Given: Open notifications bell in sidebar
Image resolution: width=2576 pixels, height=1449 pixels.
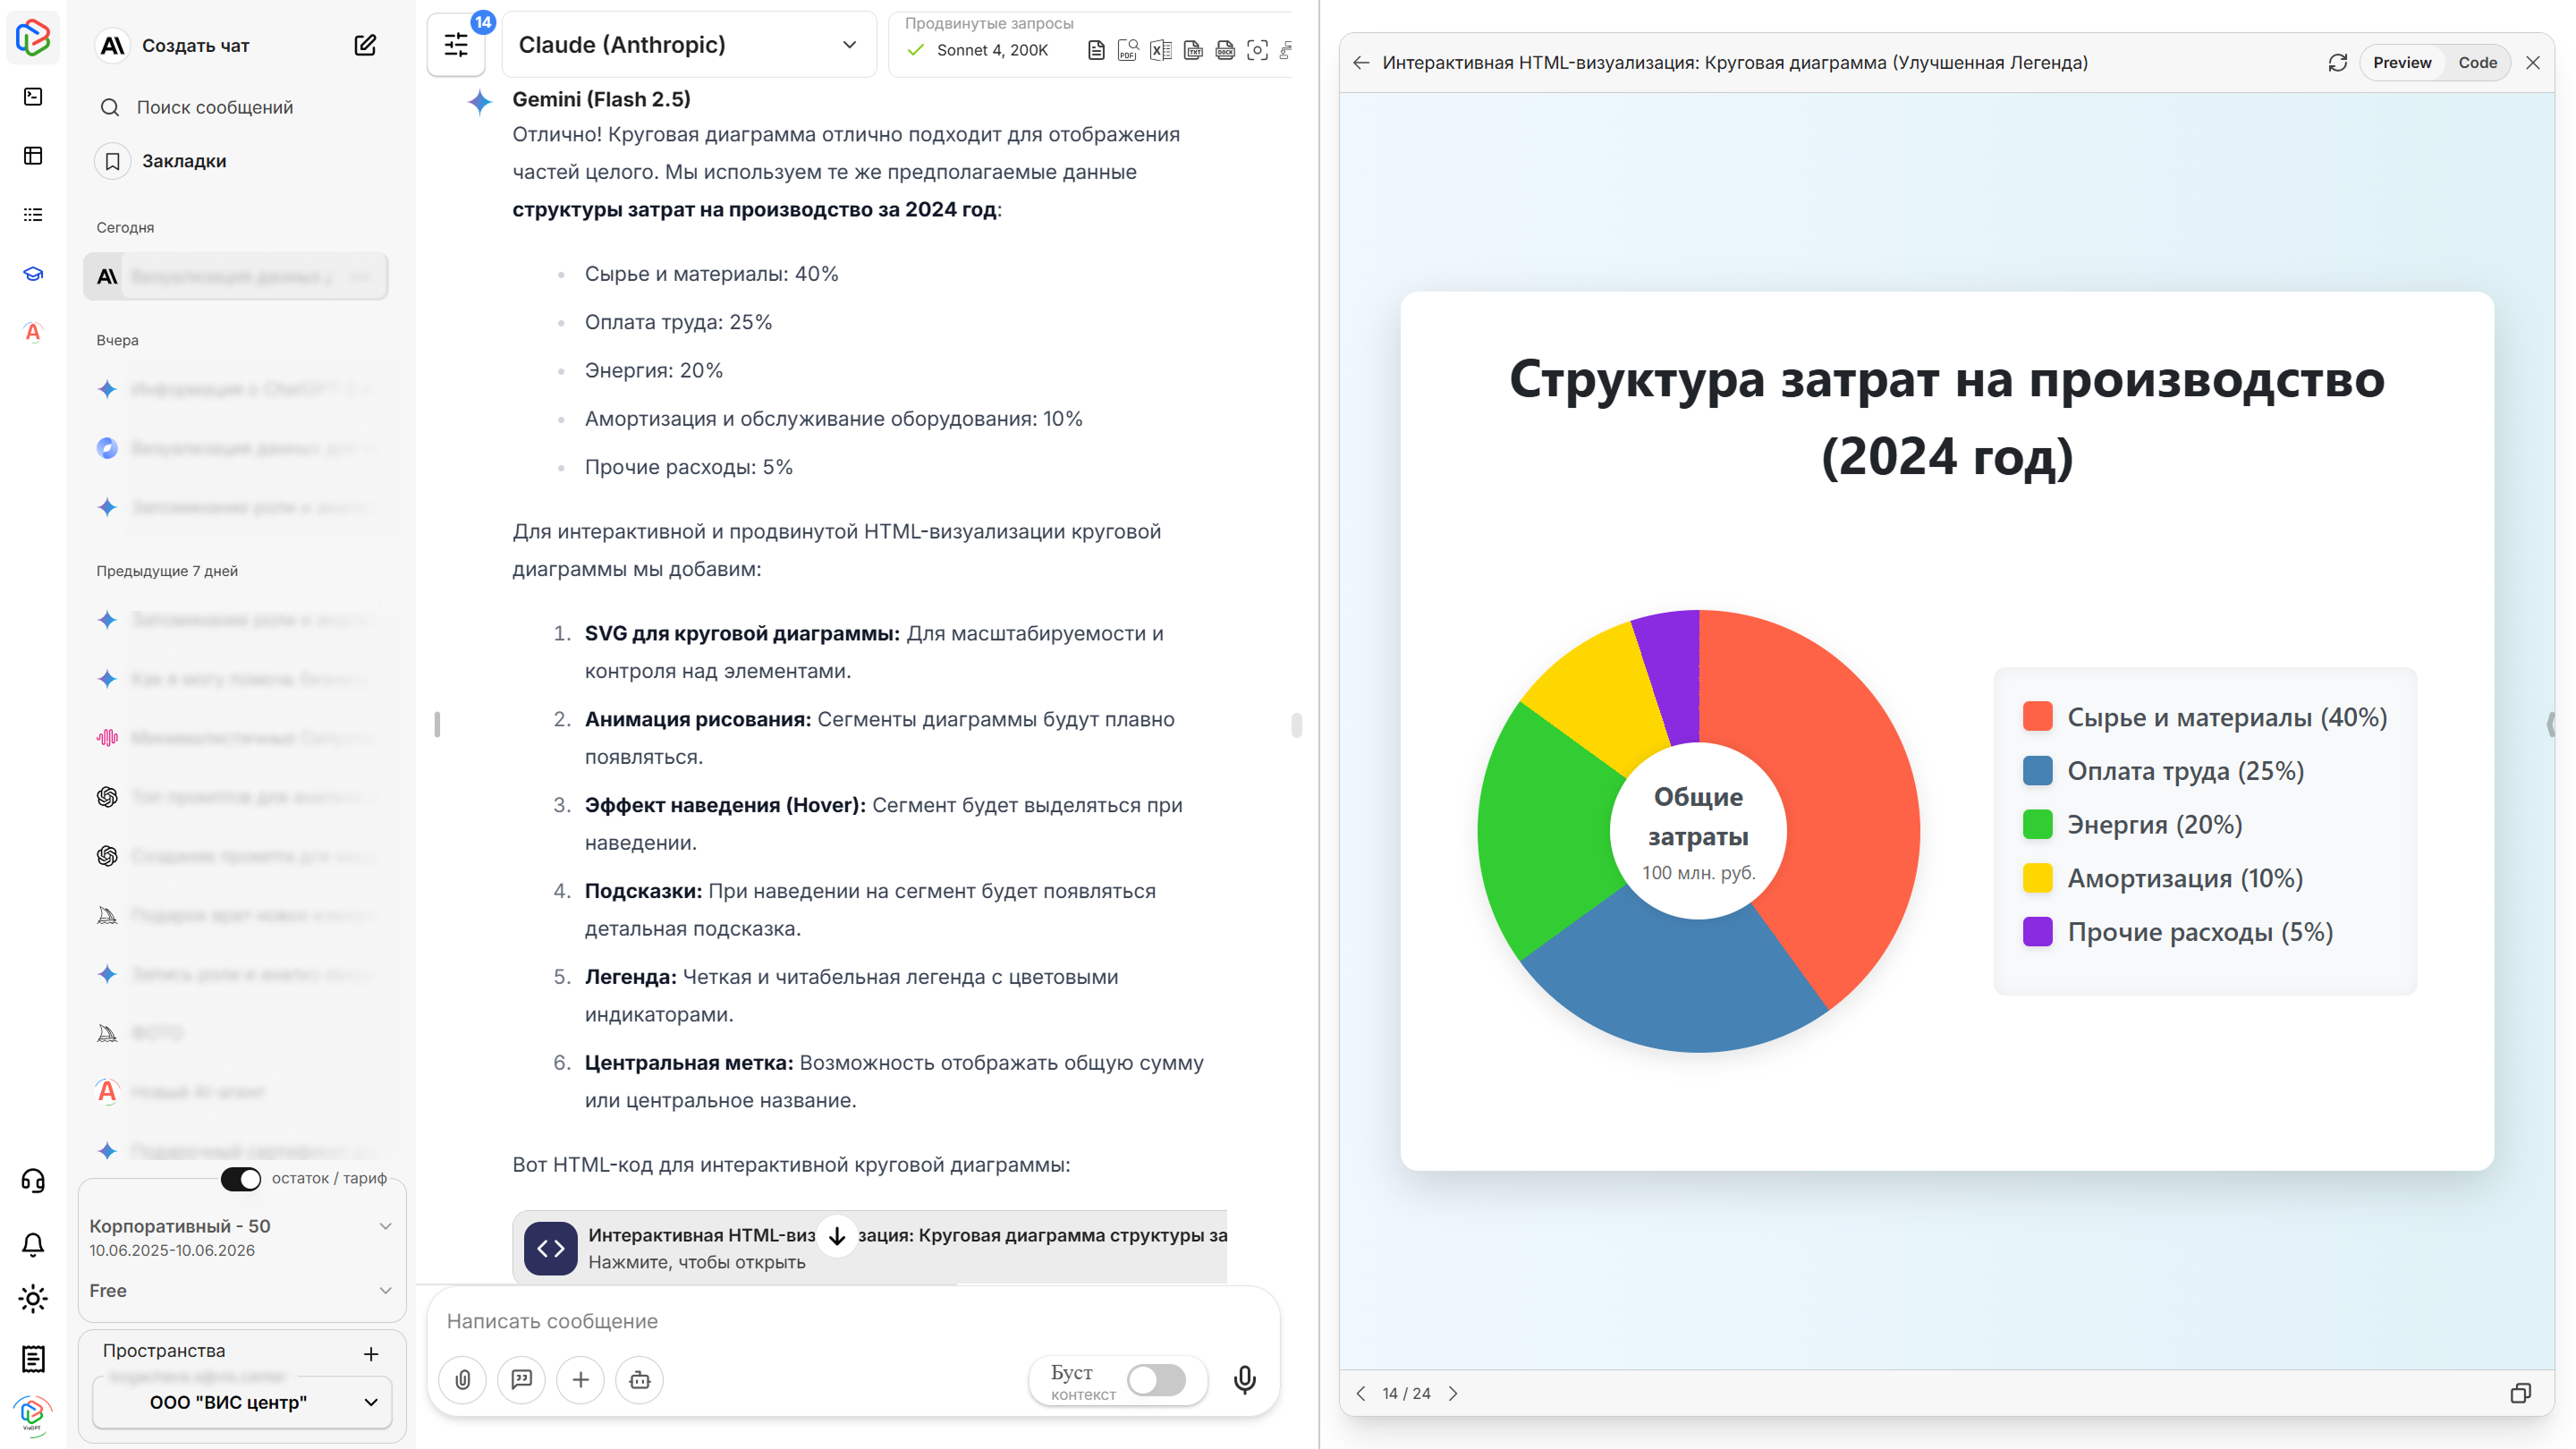Looking at the screenshot, I should tap(33, 1243).
